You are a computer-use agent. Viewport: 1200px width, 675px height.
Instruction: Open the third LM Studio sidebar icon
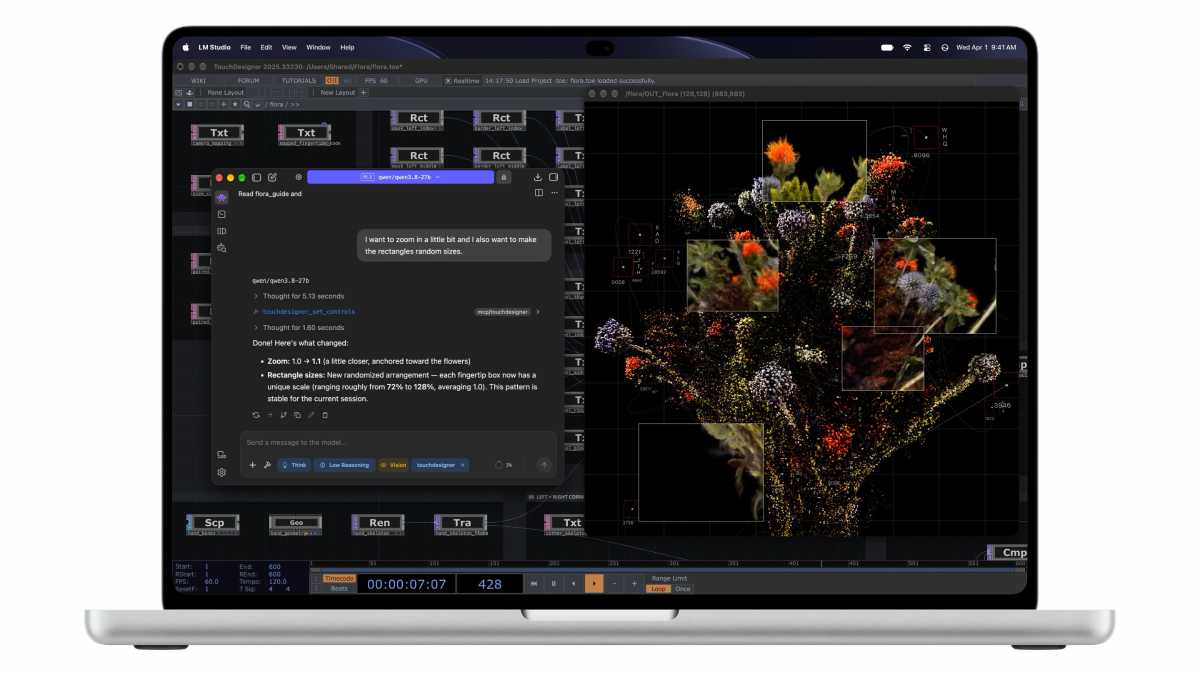(222, 231)
